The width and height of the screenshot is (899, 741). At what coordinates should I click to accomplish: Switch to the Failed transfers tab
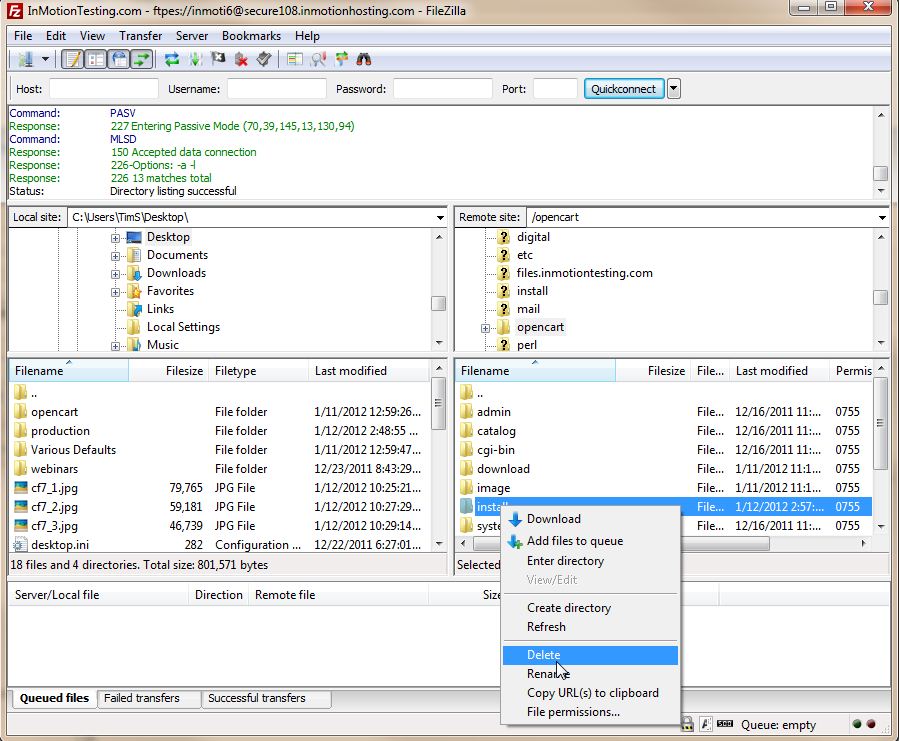[x=142, y=698]
